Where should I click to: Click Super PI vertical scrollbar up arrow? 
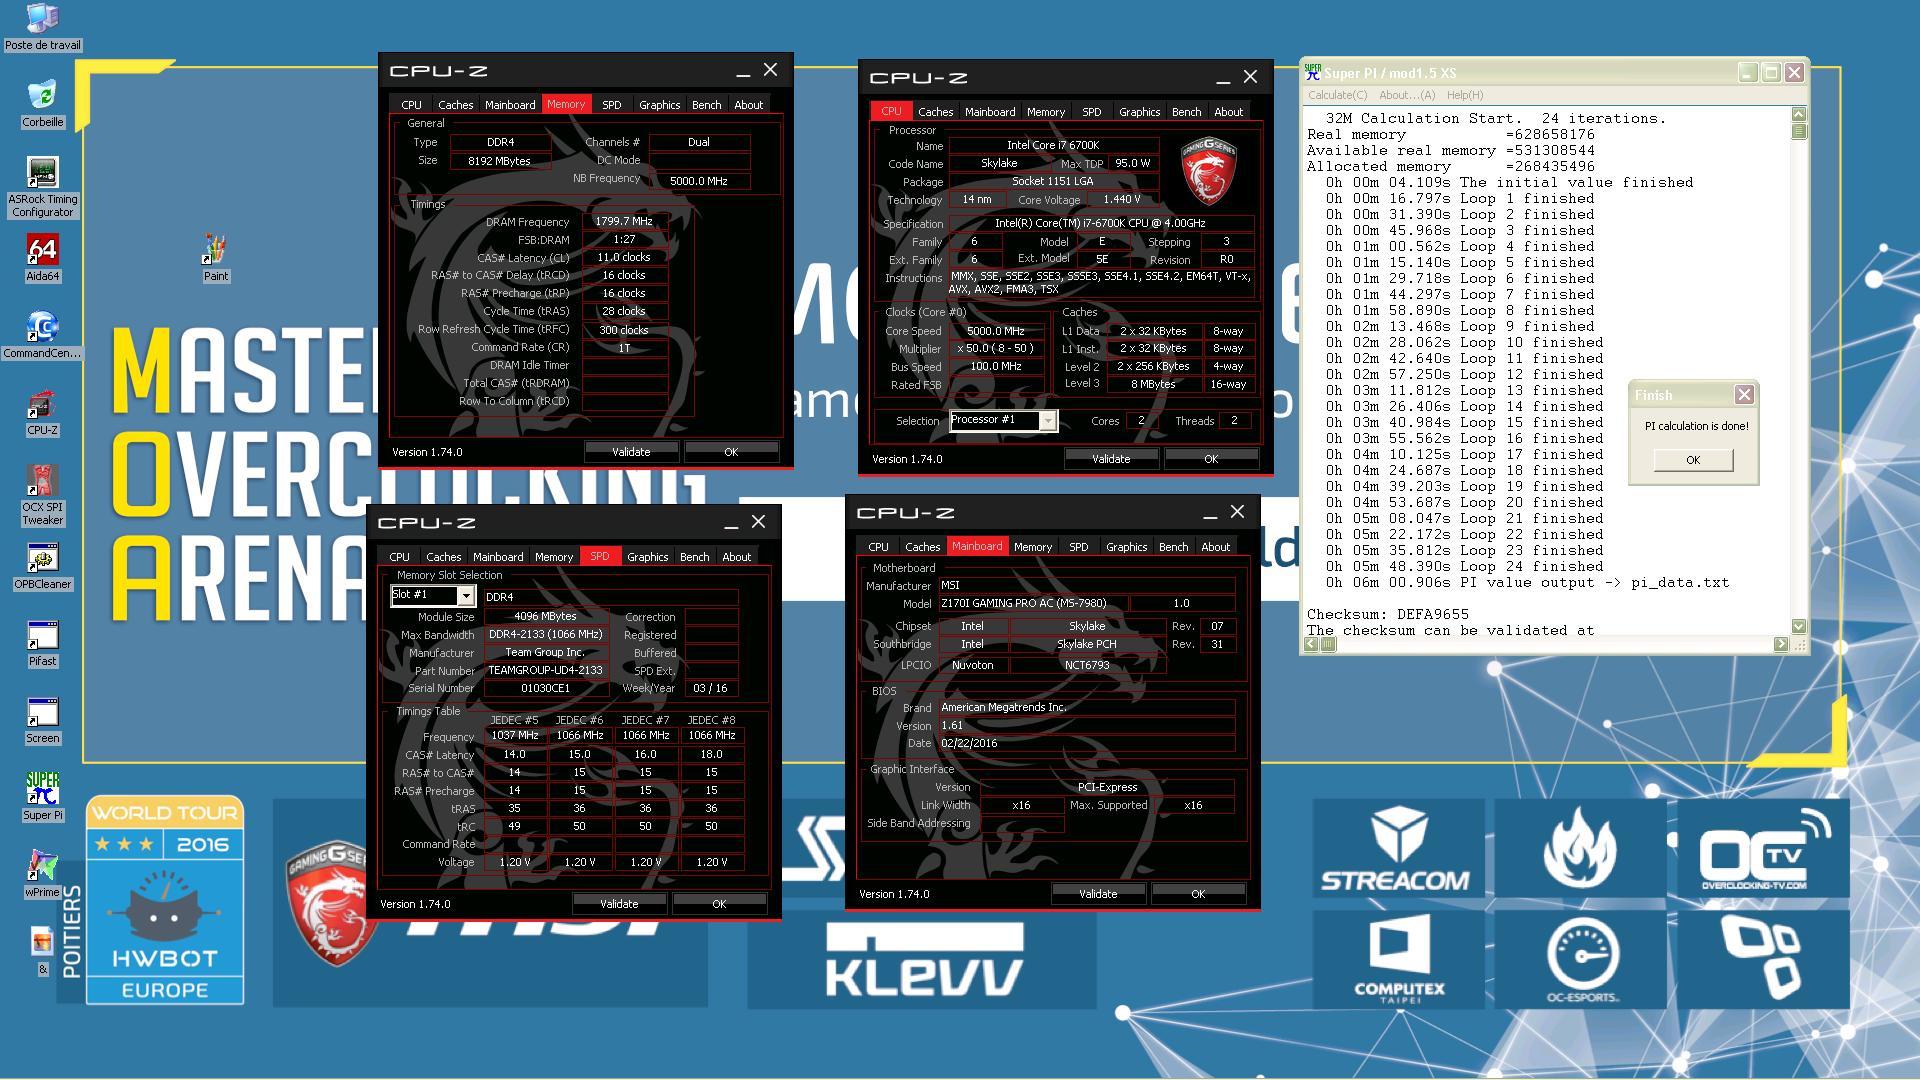[1798, 114]
